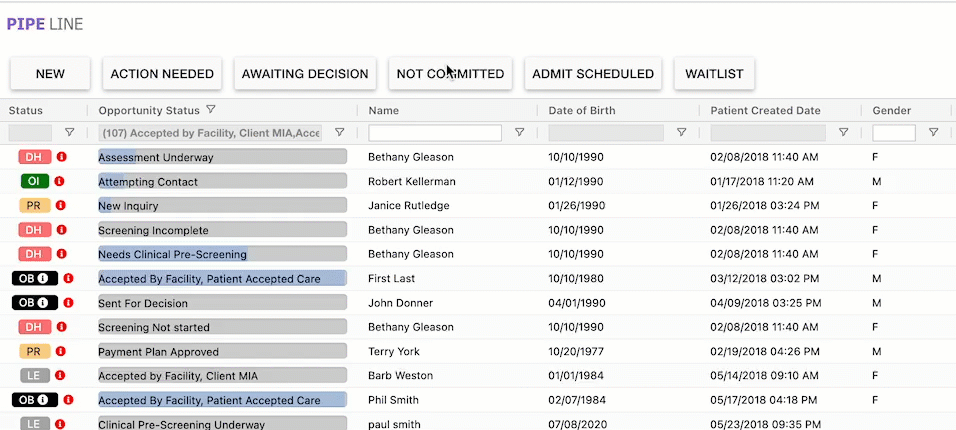
Task: Select the WAITLIST button
Action: point(714,73)
